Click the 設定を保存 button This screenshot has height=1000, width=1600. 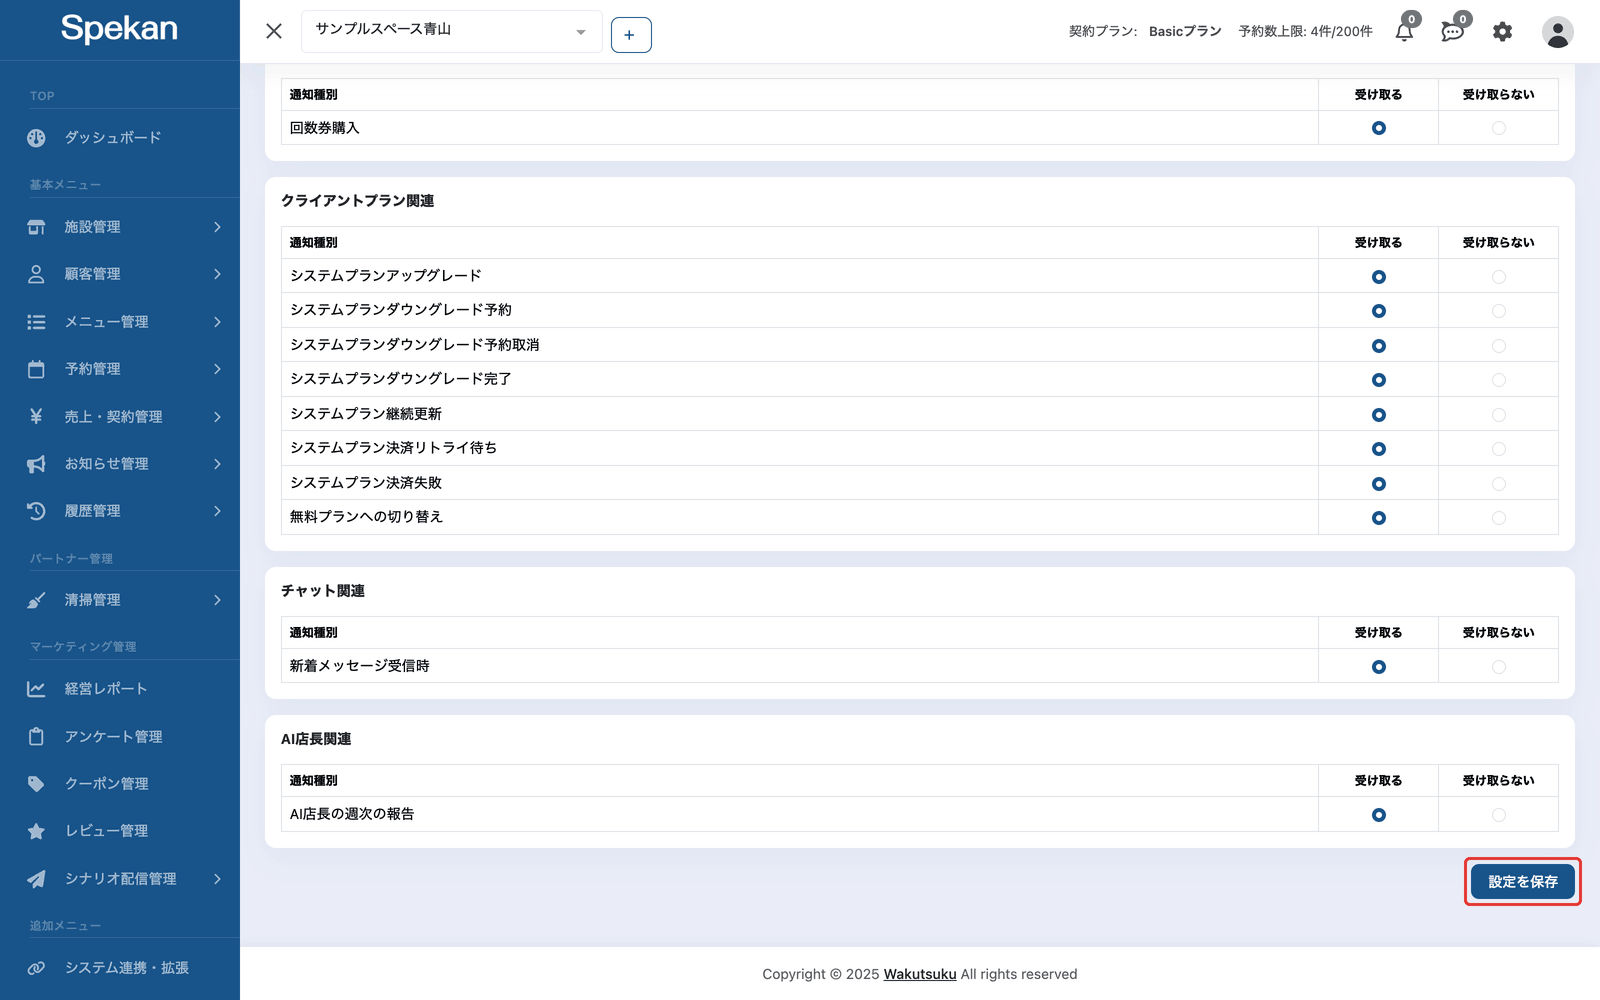point(1523,882)
